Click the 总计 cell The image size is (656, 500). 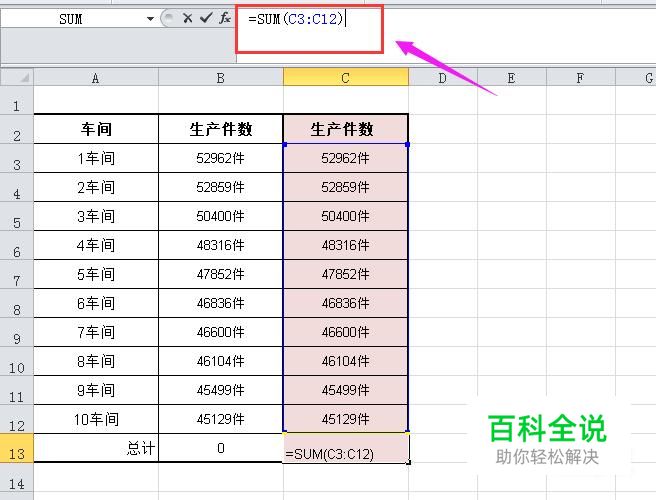tap(96, 448)
